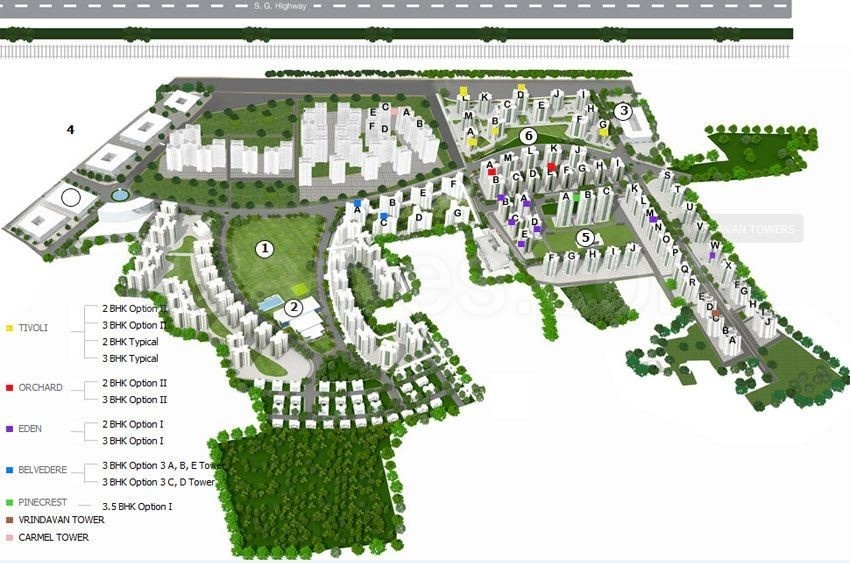Click the Carmel Tower legend entry

pos(54,538)
